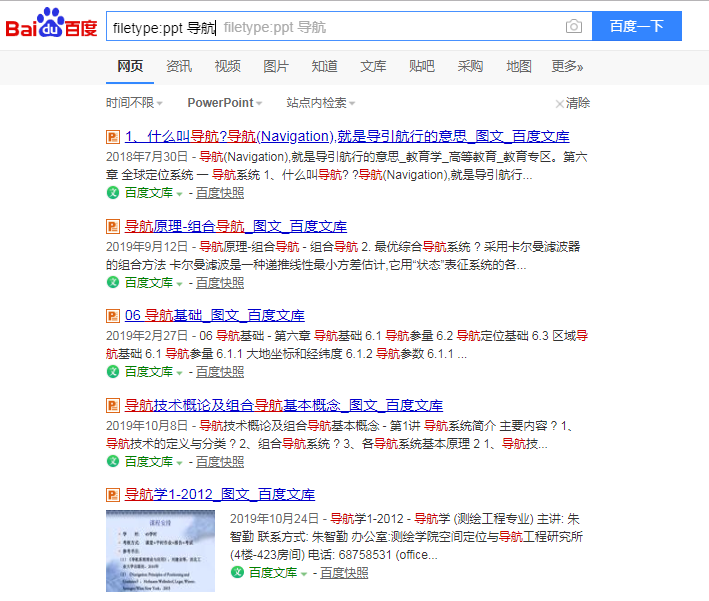The image size is (709, 601).
Task: Click PPT icon beside 导航学1-2012 result
Action: point(113,494)
